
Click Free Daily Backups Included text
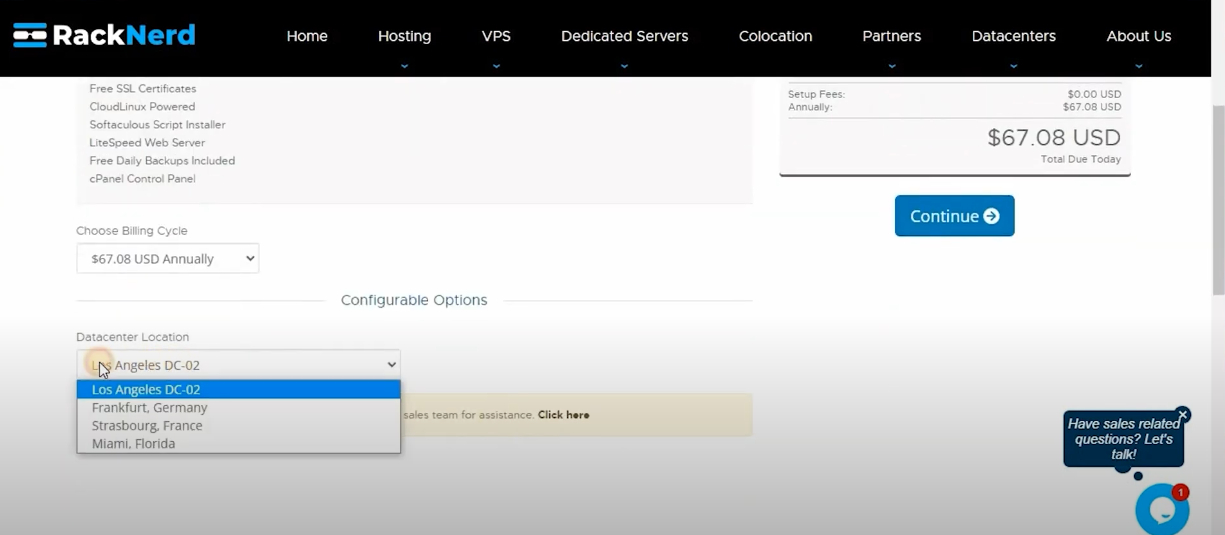pyautogui.click(x=162, y=161)
